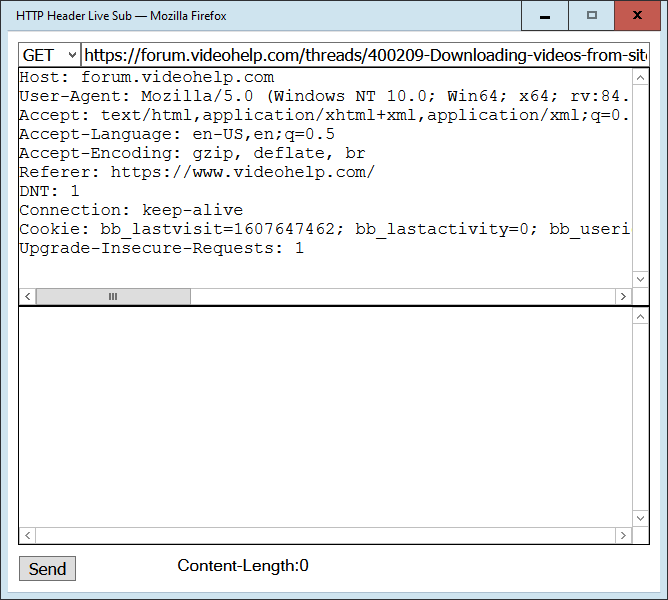Click the 'Host: forum.videohelp.com' header line
The height and width of the screenshot is (600, 668).
147,78
